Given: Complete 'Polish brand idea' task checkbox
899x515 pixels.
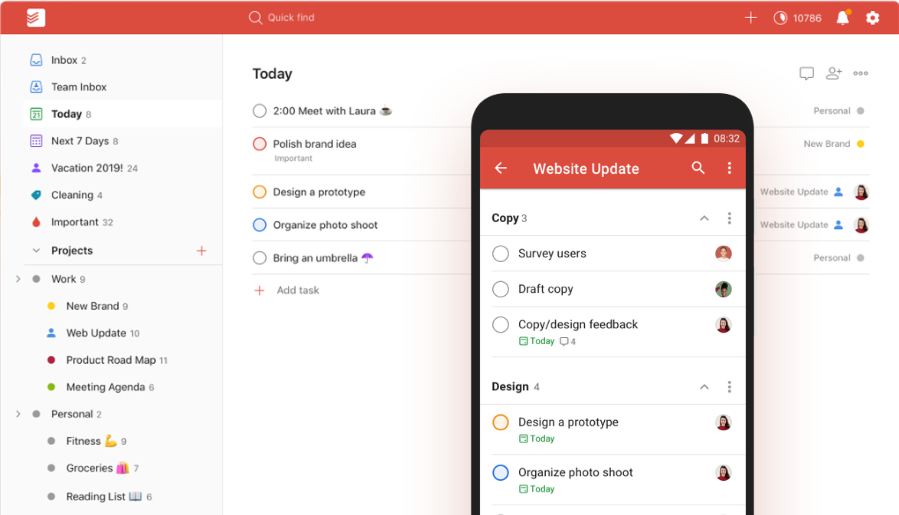Looking at the screenshot, I should pos(260,144).
